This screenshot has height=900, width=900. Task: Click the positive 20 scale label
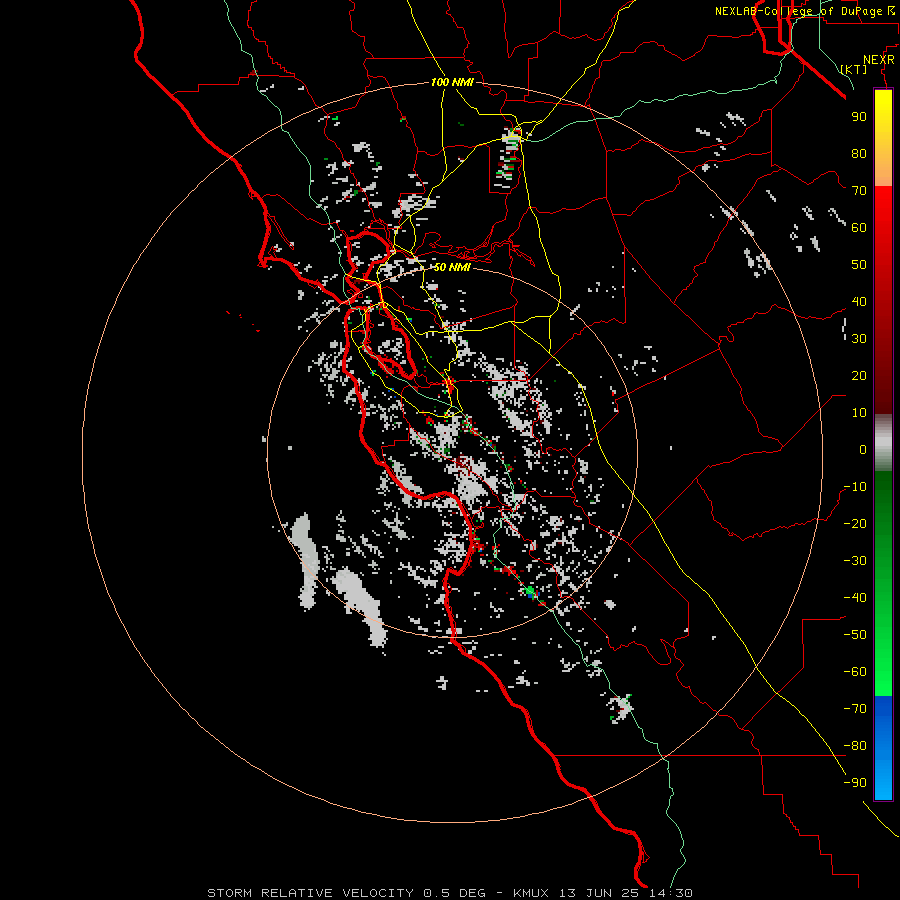(x=859, y=375)
